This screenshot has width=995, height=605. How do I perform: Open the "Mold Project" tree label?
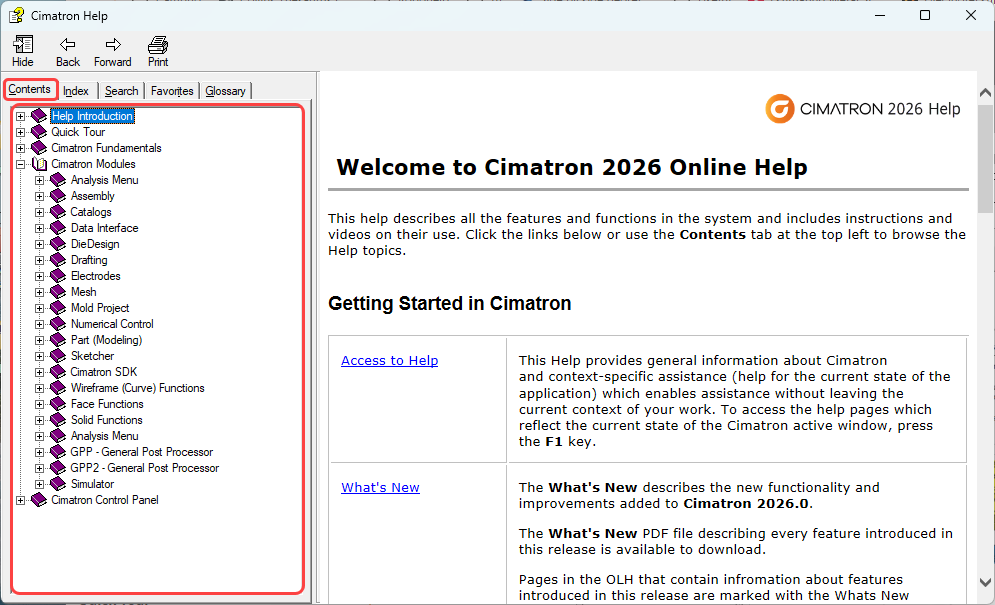[x=100, y=307]
